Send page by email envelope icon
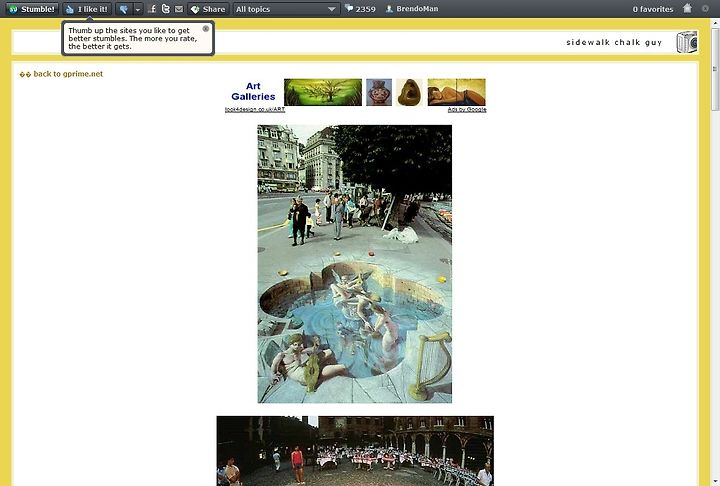720x486 pixels. coord(179,8)
